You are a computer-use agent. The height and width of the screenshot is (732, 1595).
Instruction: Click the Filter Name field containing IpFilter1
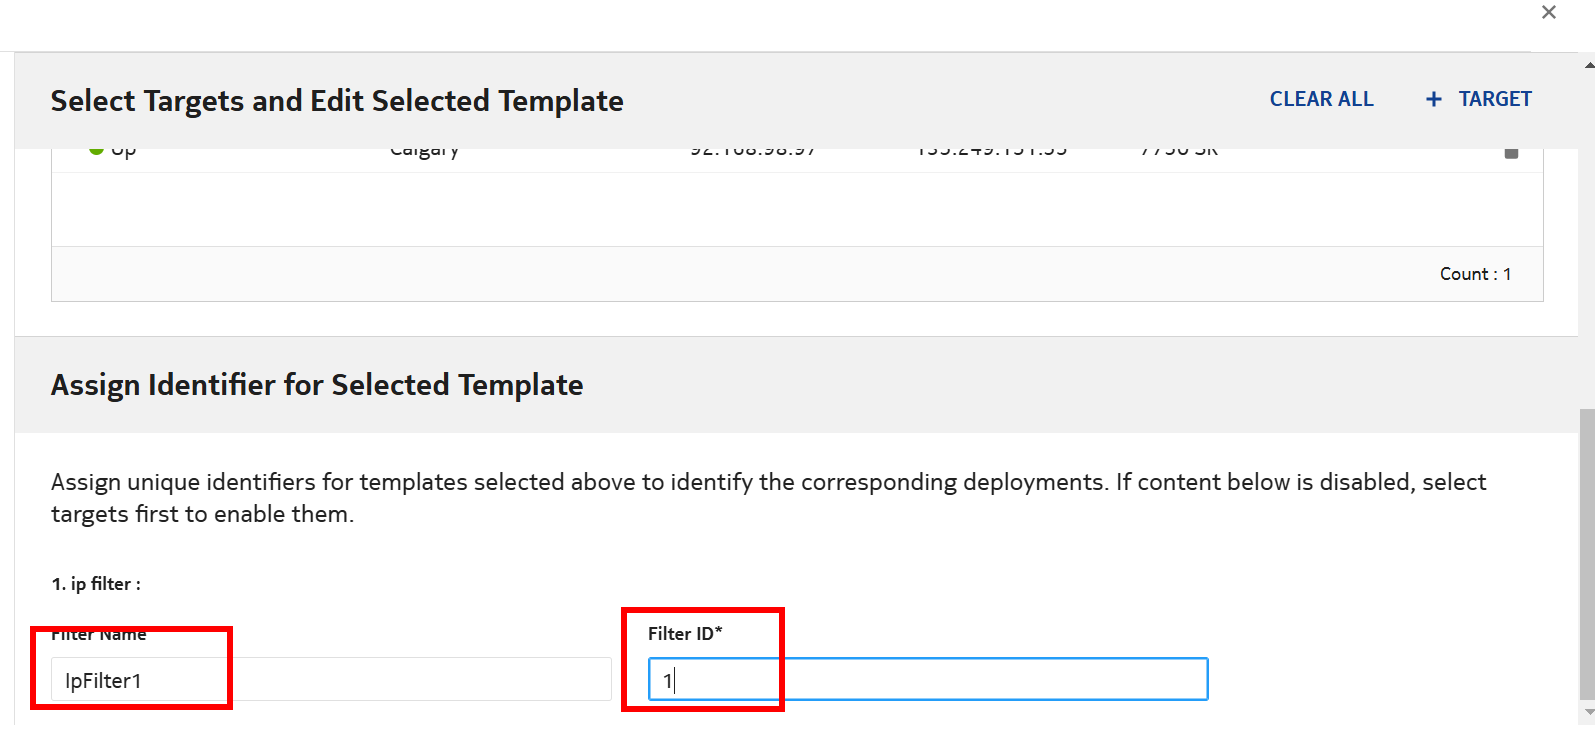(330, 680)
